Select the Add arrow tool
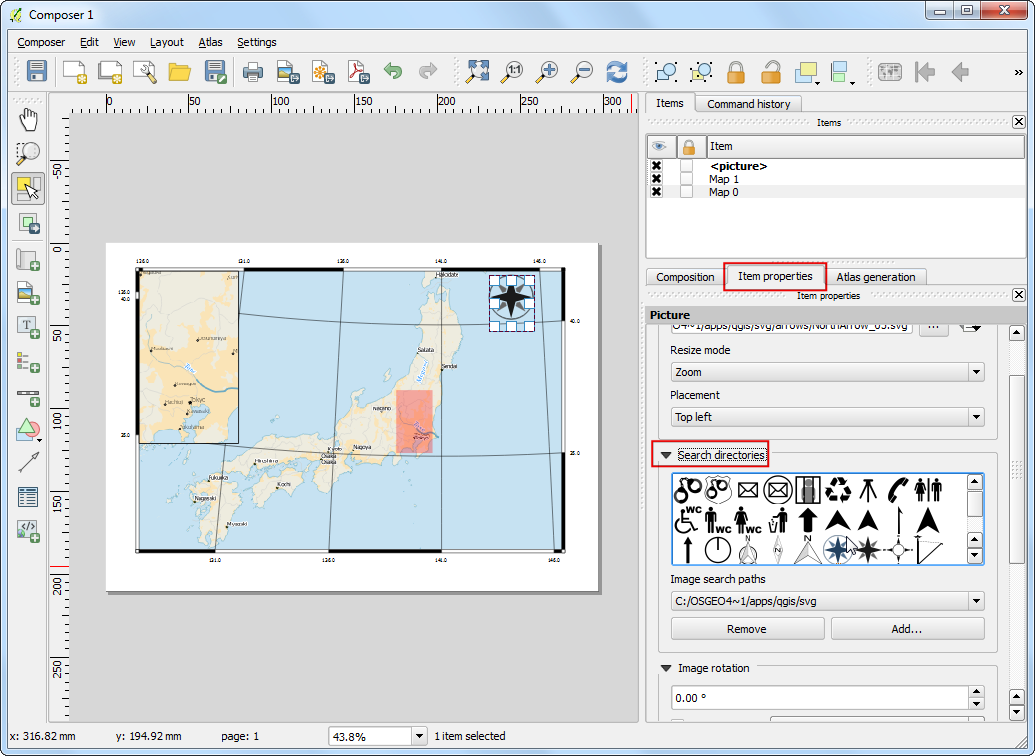 (x=28, y=462)
